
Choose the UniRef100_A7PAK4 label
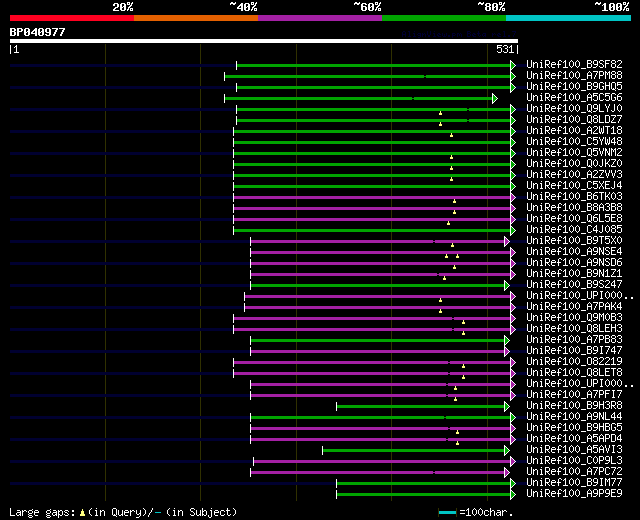574,307
